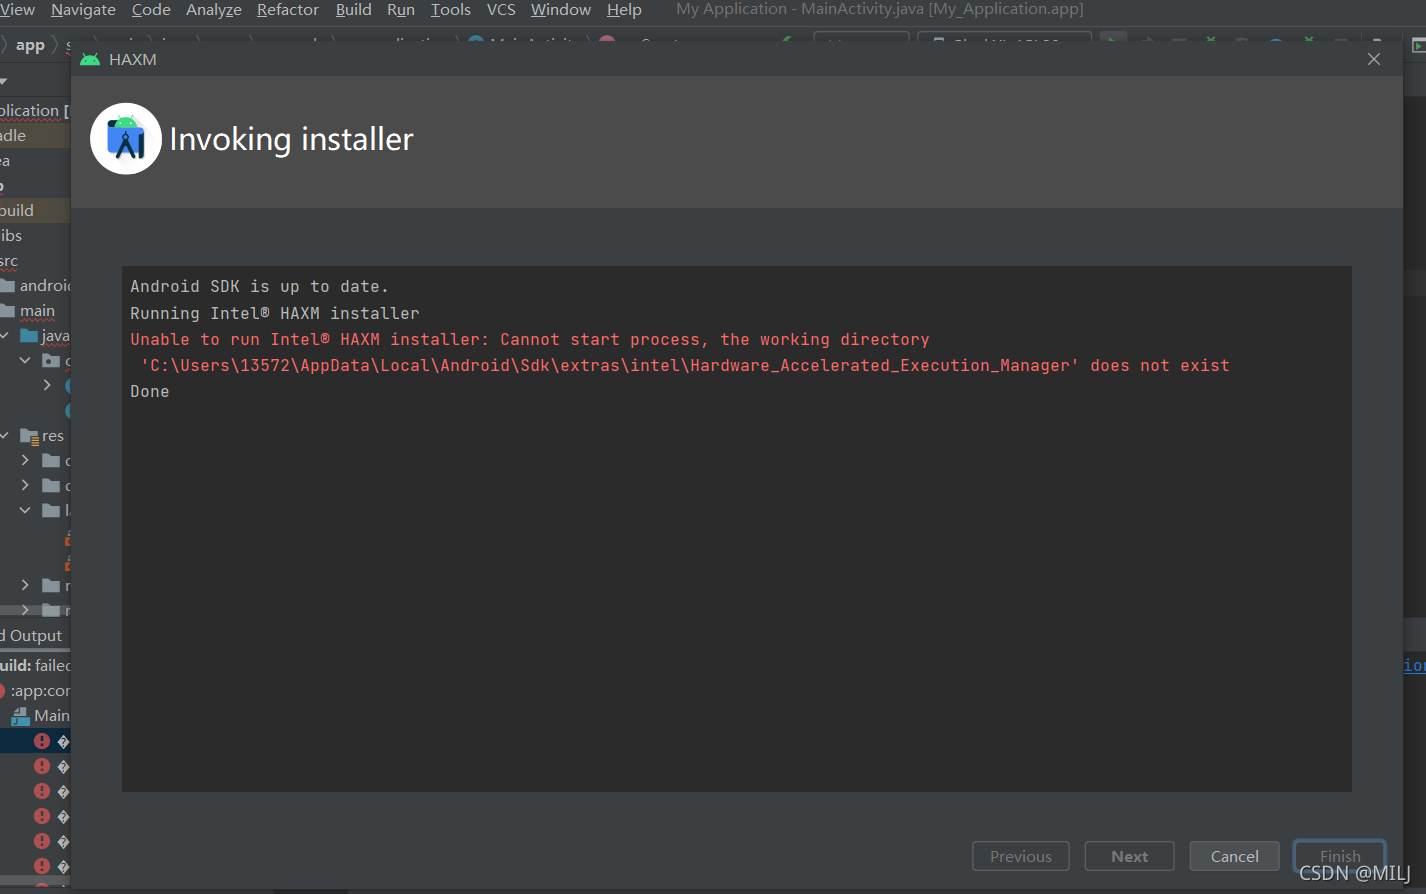This screenshot has height=894, width=1426.
Task: Collapse the package node under java
Action: point(25,360)
